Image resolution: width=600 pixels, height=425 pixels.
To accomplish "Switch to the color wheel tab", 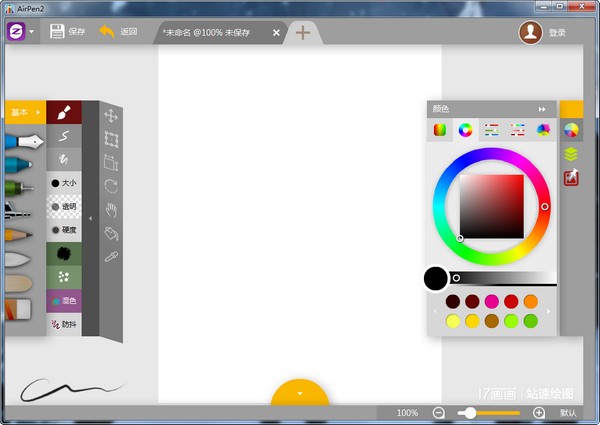I will [465, 129].
